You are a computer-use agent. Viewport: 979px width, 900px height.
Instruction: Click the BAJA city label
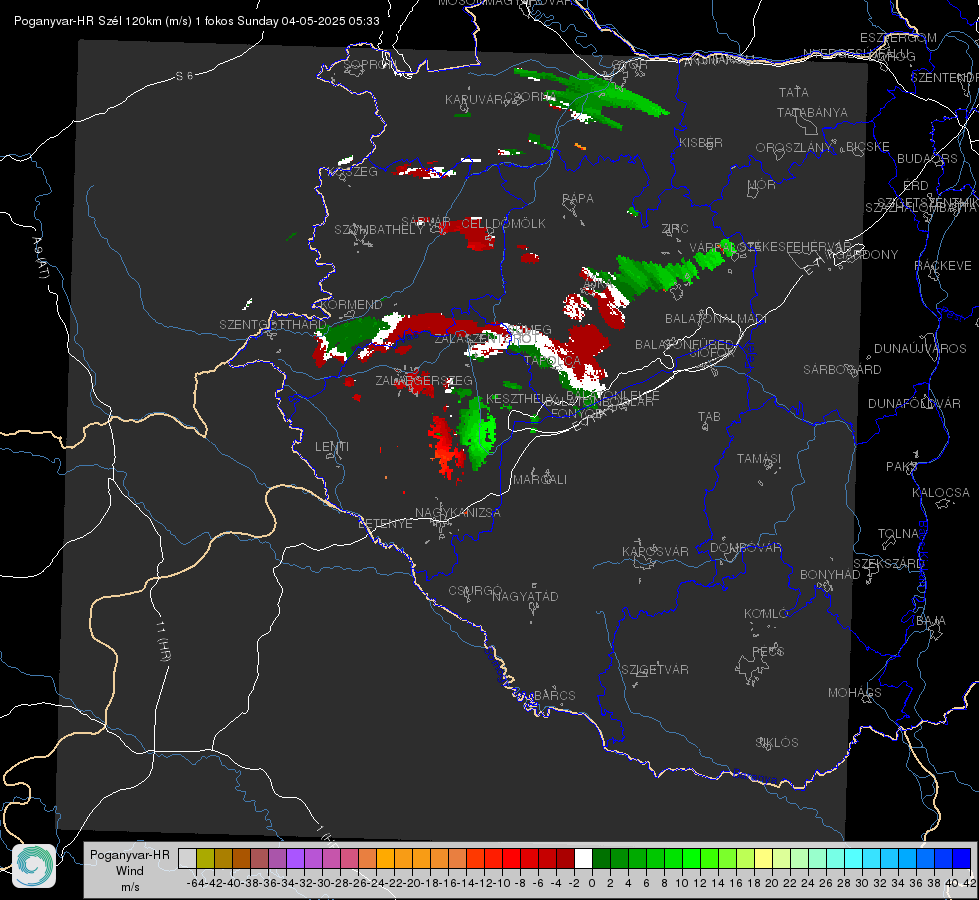[x=931, y=621]
